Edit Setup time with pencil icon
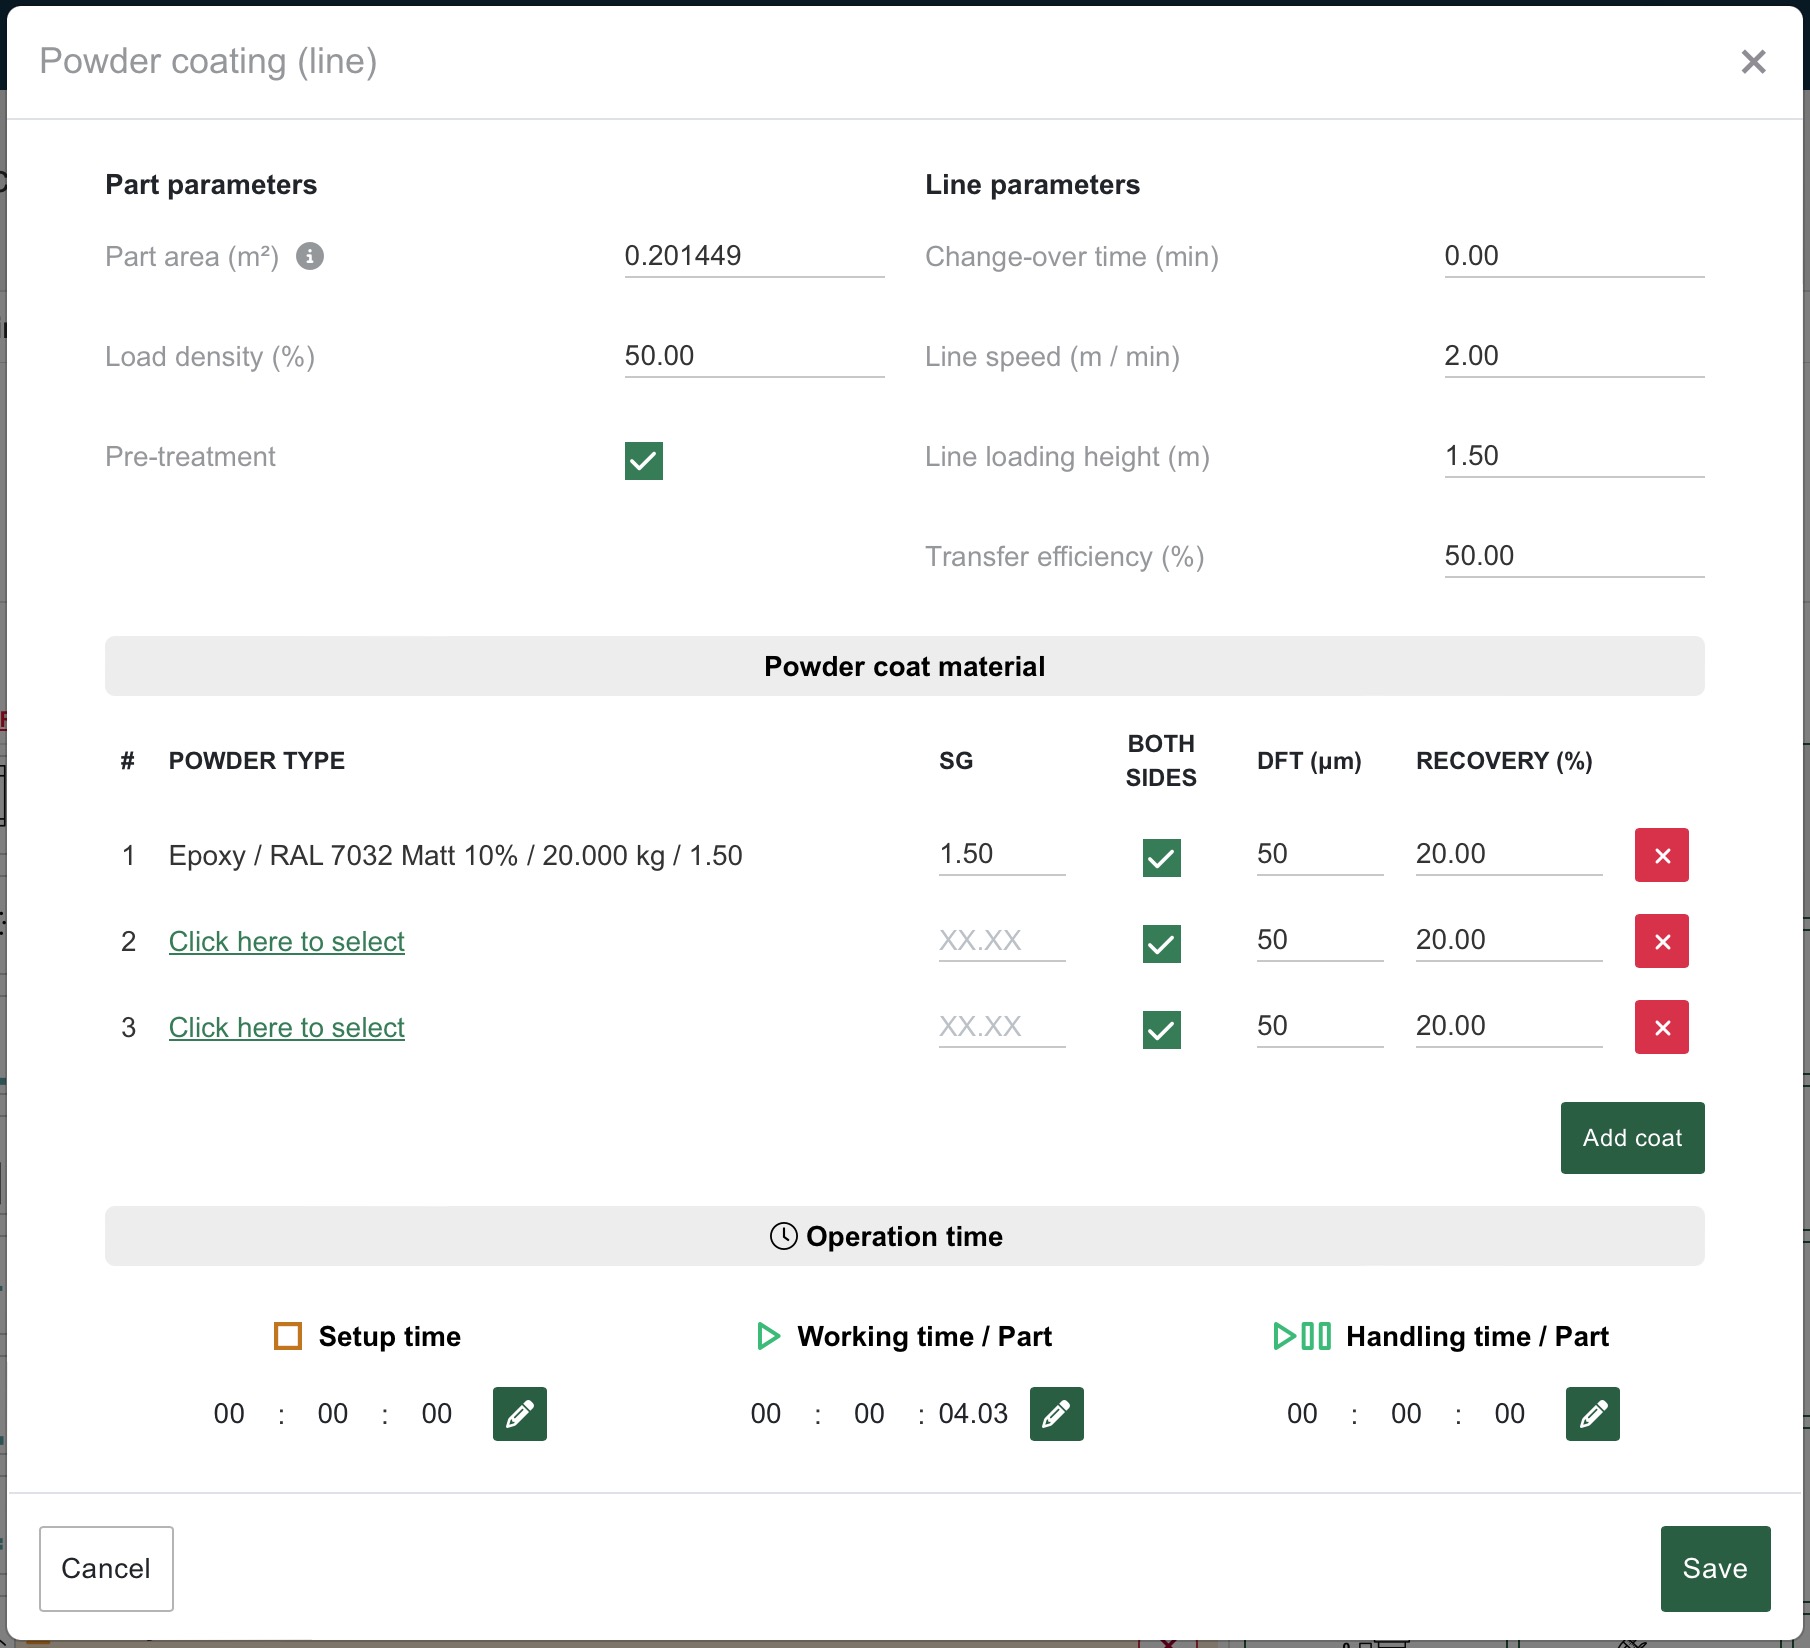Screen dimensions: 1810x1648 click(519, 1413)
